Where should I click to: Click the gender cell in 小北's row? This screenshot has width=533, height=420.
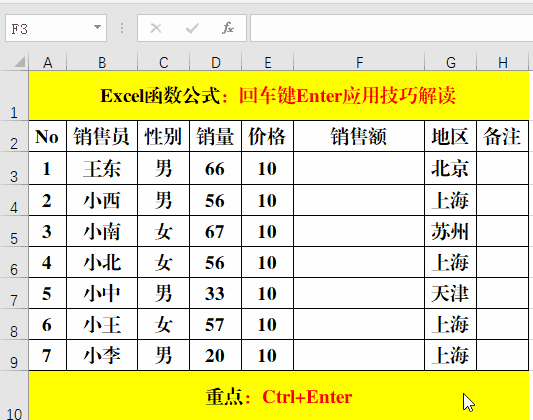tap(164, 262)
